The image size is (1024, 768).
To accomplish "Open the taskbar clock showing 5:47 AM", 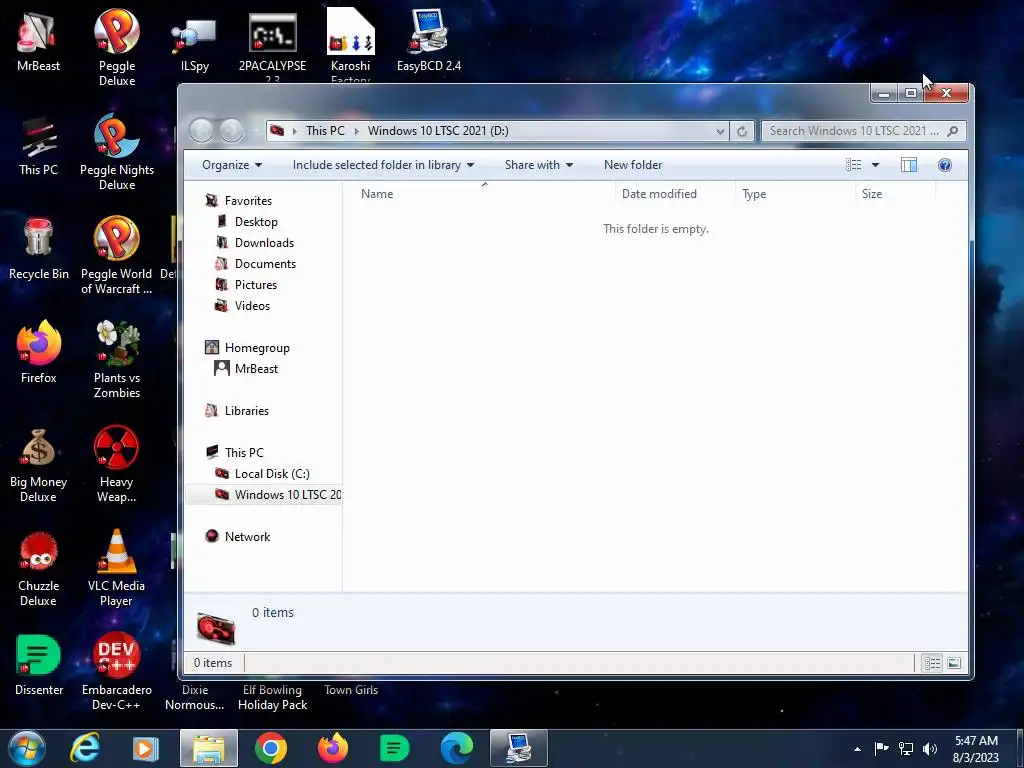I will click(976, 749).
